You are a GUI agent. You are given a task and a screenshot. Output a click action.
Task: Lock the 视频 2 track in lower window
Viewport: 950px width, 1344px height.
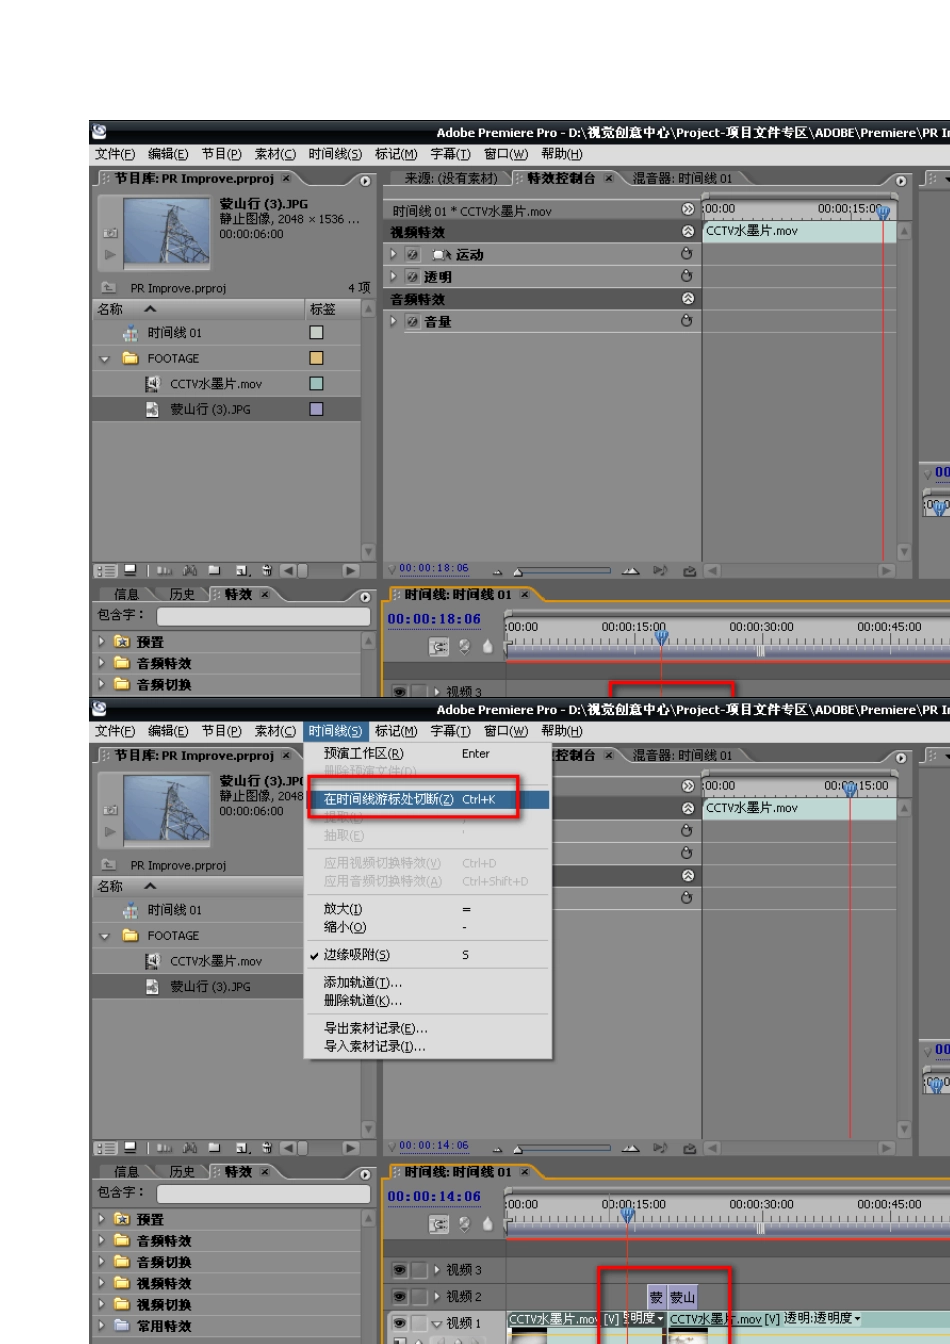pyautogui.click(x=420, y=1297)
